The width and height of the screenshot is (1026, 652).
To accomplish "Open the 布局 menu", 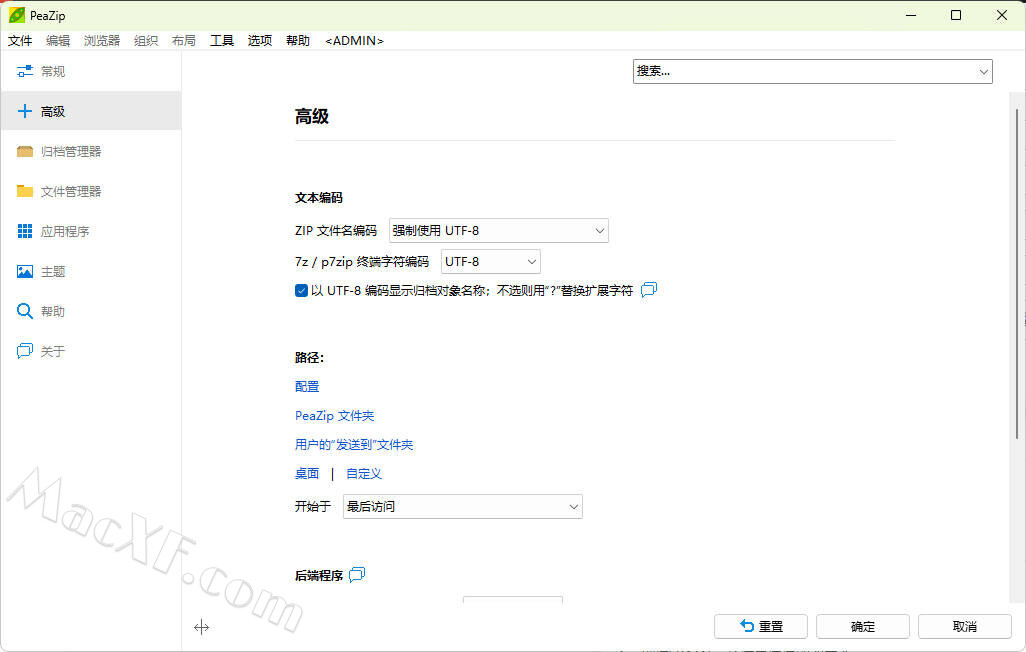I will pos(184,41).
